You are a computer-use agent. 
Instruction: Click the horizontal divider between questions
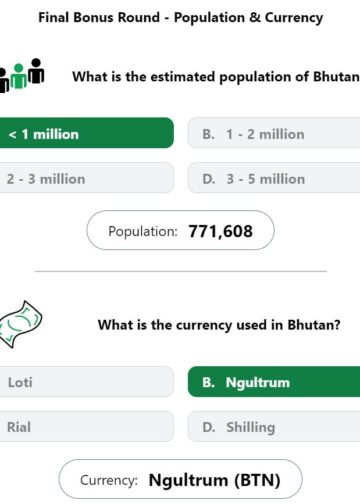tap(181, 271)
